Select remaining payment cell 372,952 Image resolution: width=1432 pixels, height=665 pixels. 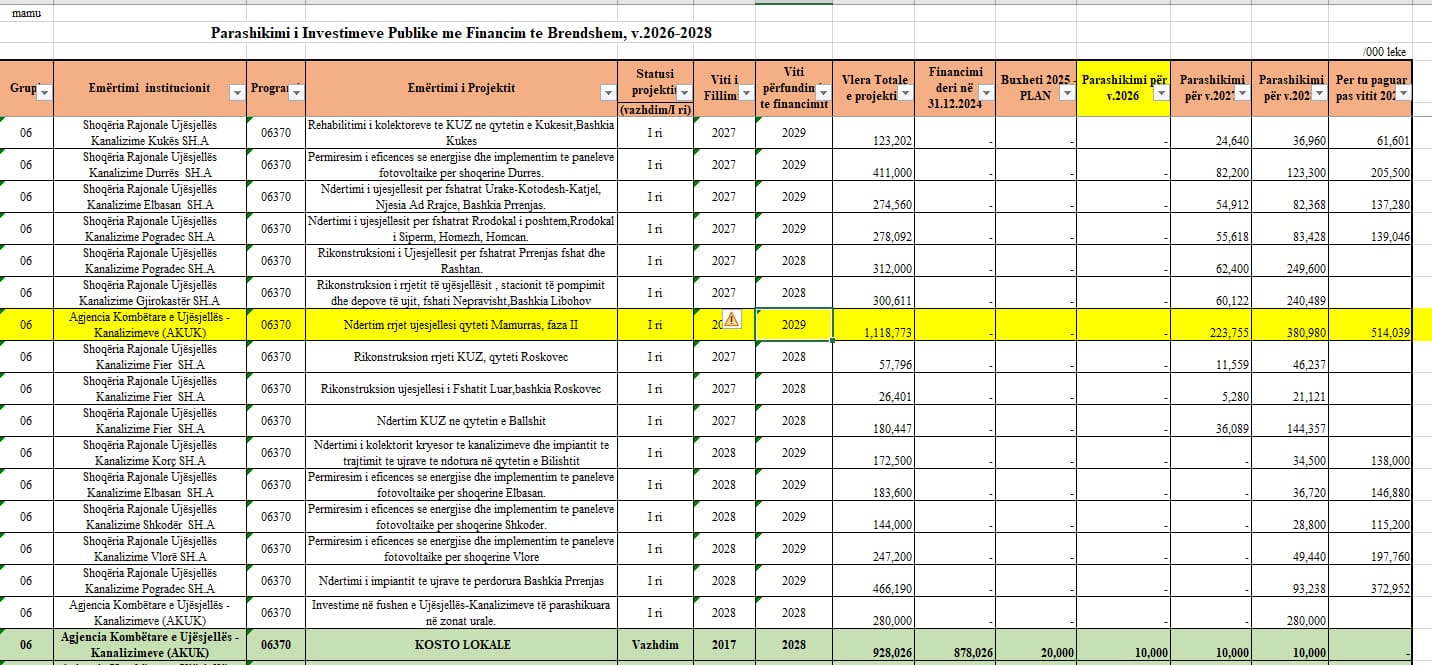pyautogui.click(x=1370, y=580)
